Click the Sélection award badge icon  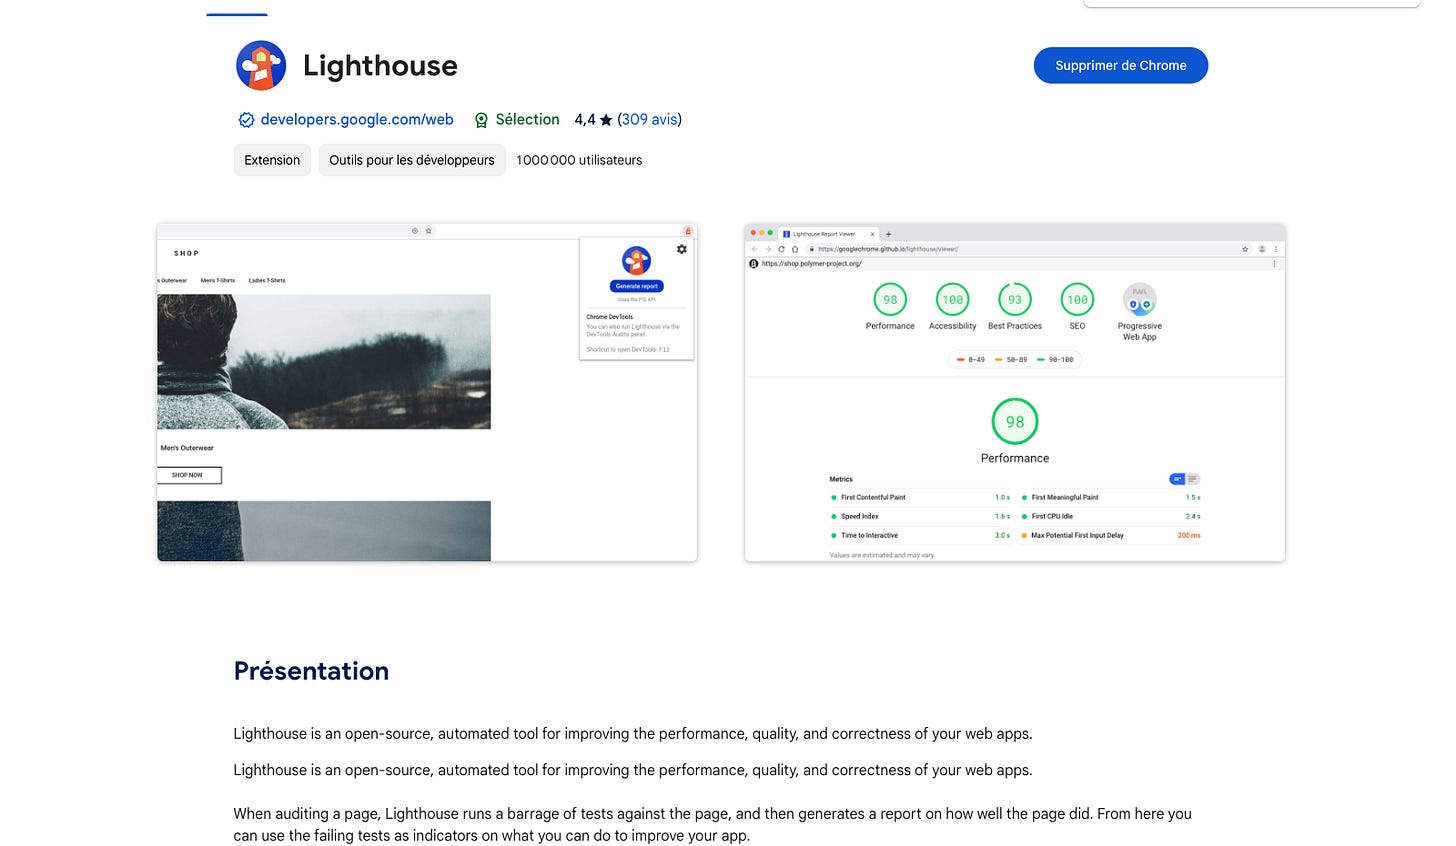(481, 120)
